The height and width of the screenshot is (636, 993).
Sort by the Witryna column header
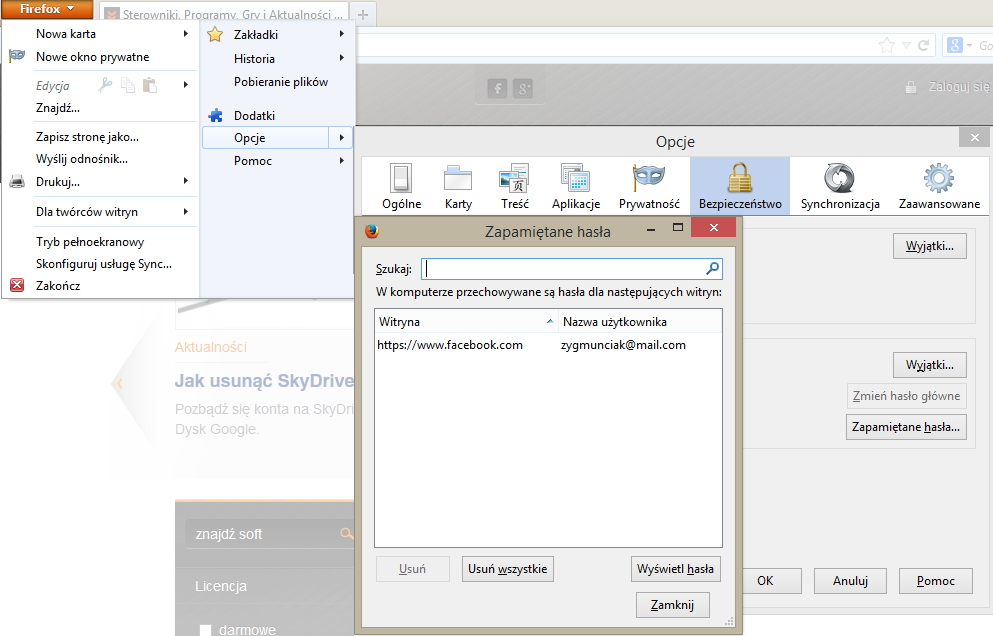tap(466, 321)
